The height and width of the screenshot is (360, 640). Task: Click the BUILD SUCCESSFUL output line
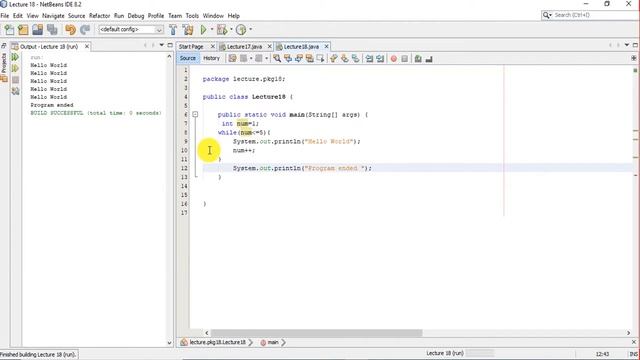(96, 113)
